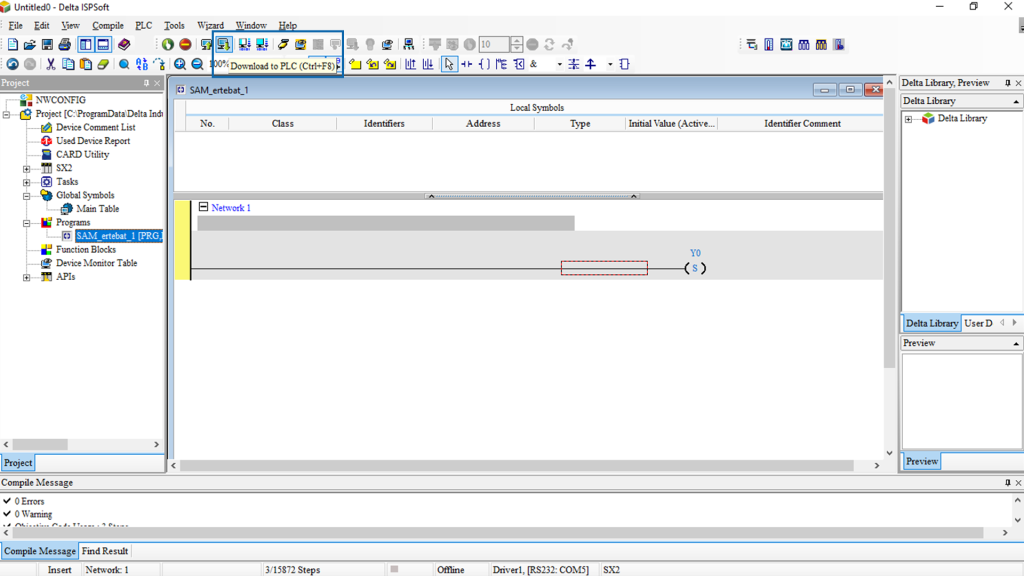Click the Network 1 label

click(x=231, y=208)
